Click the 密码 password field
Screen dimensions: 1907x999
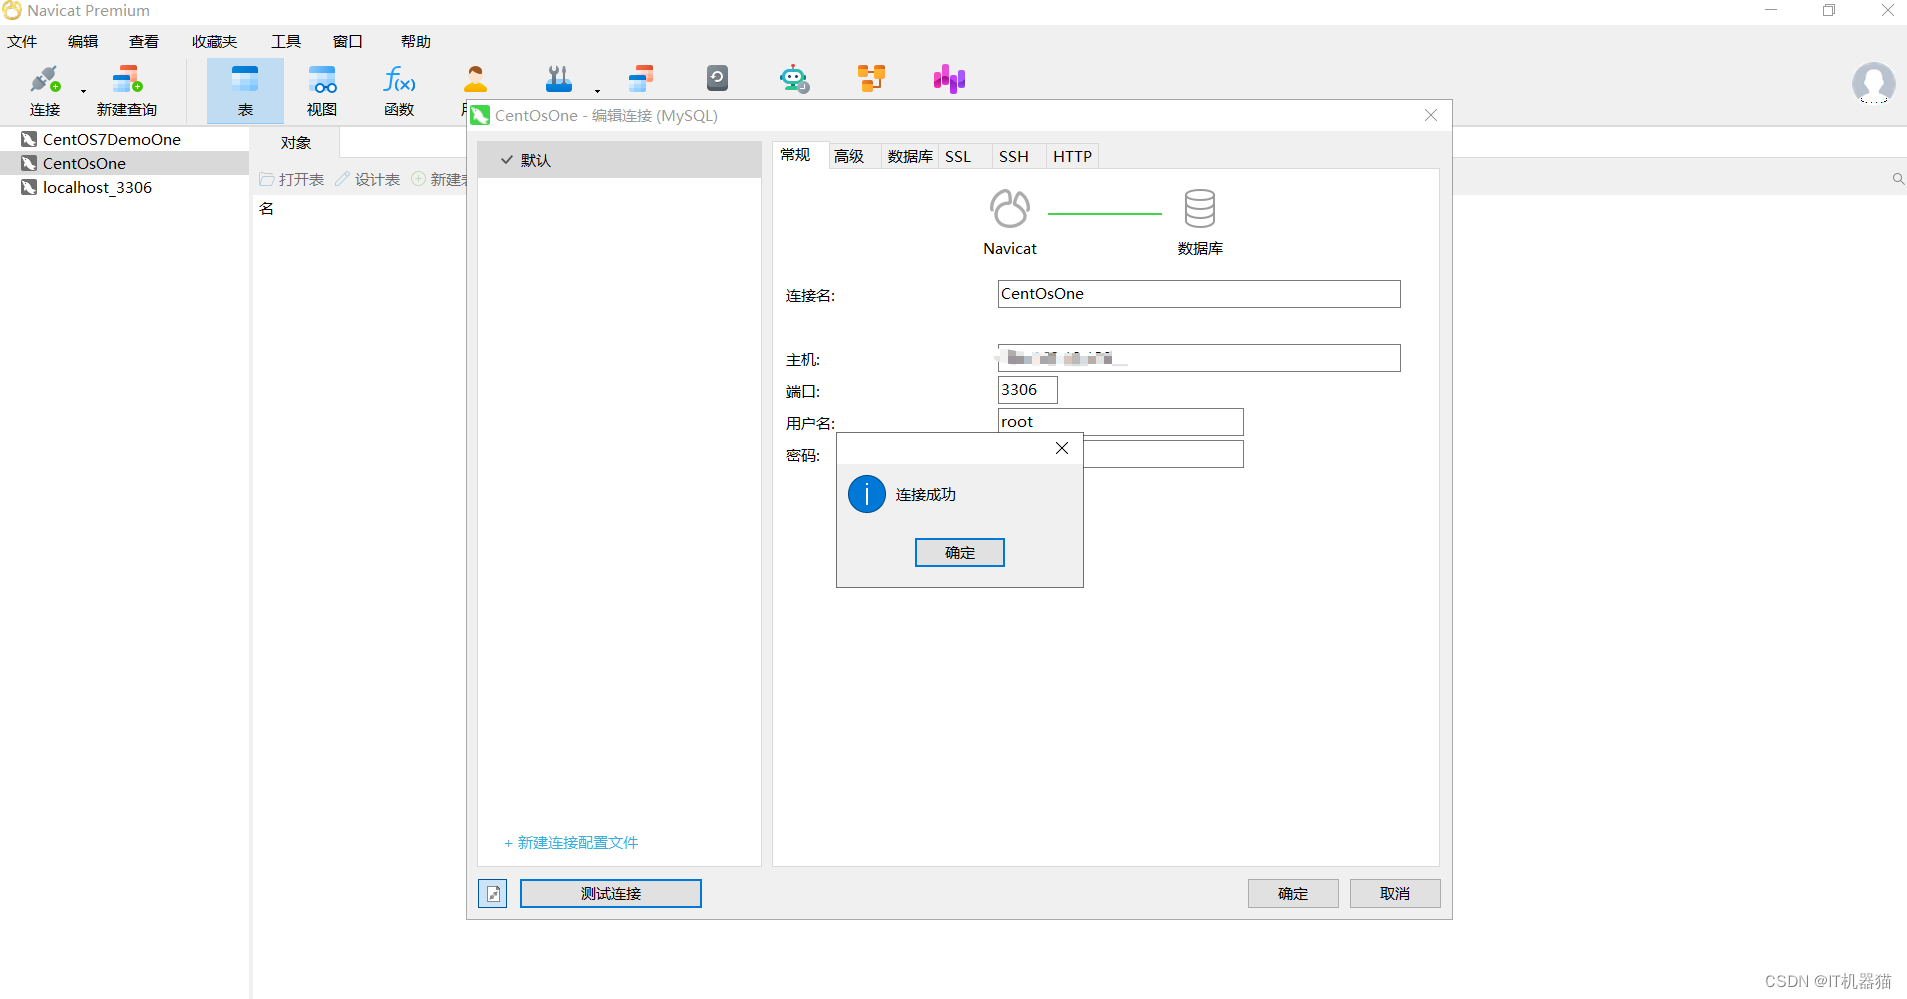(1164, 454)
